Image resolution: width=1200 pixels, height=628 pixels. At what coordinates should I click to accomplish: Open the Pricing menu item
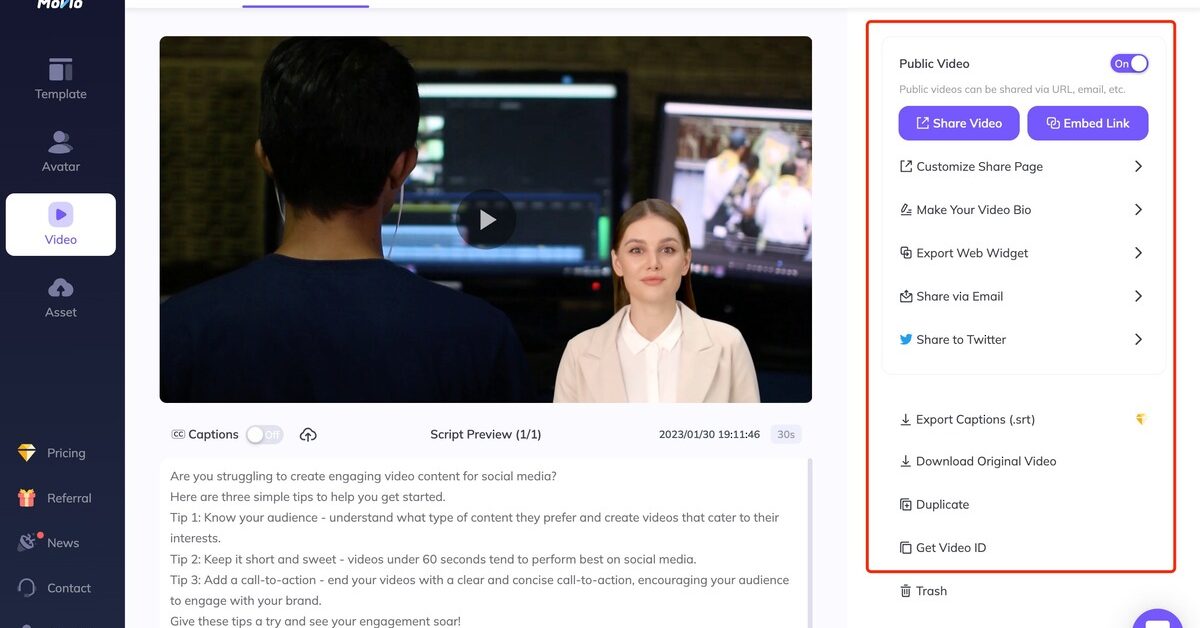pyautogui.click(x=65, y=453)
